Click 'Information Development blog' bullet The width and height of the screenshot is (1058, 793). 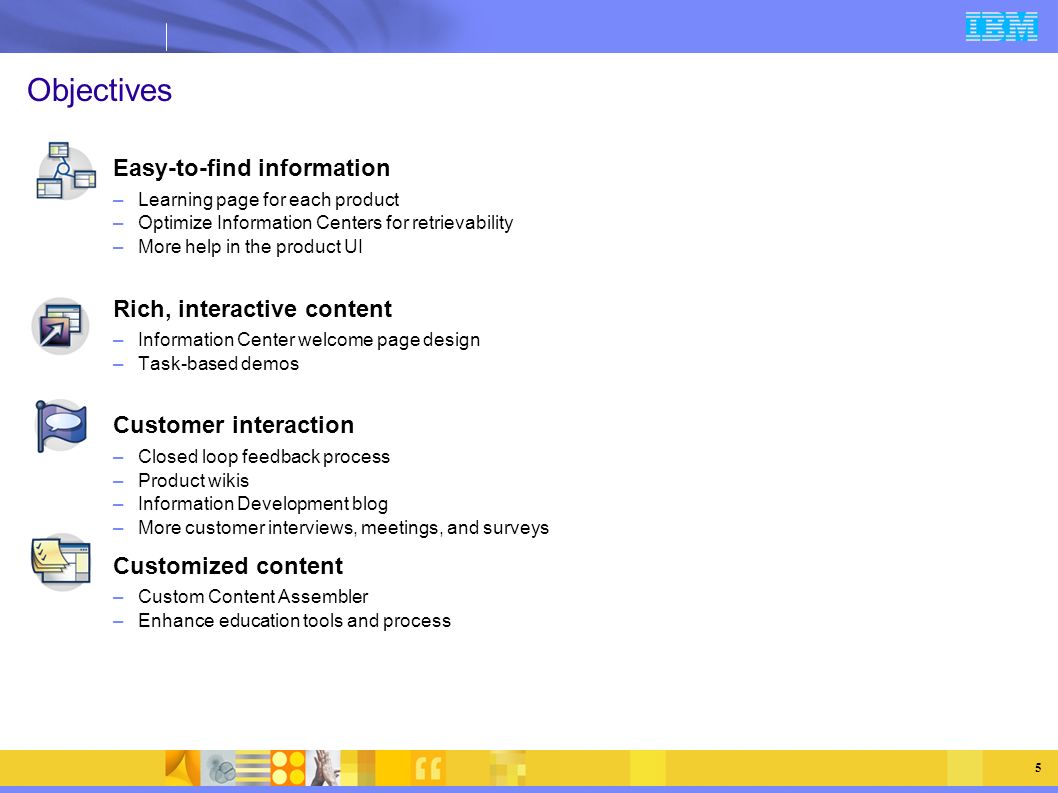[x=263, y=504]
